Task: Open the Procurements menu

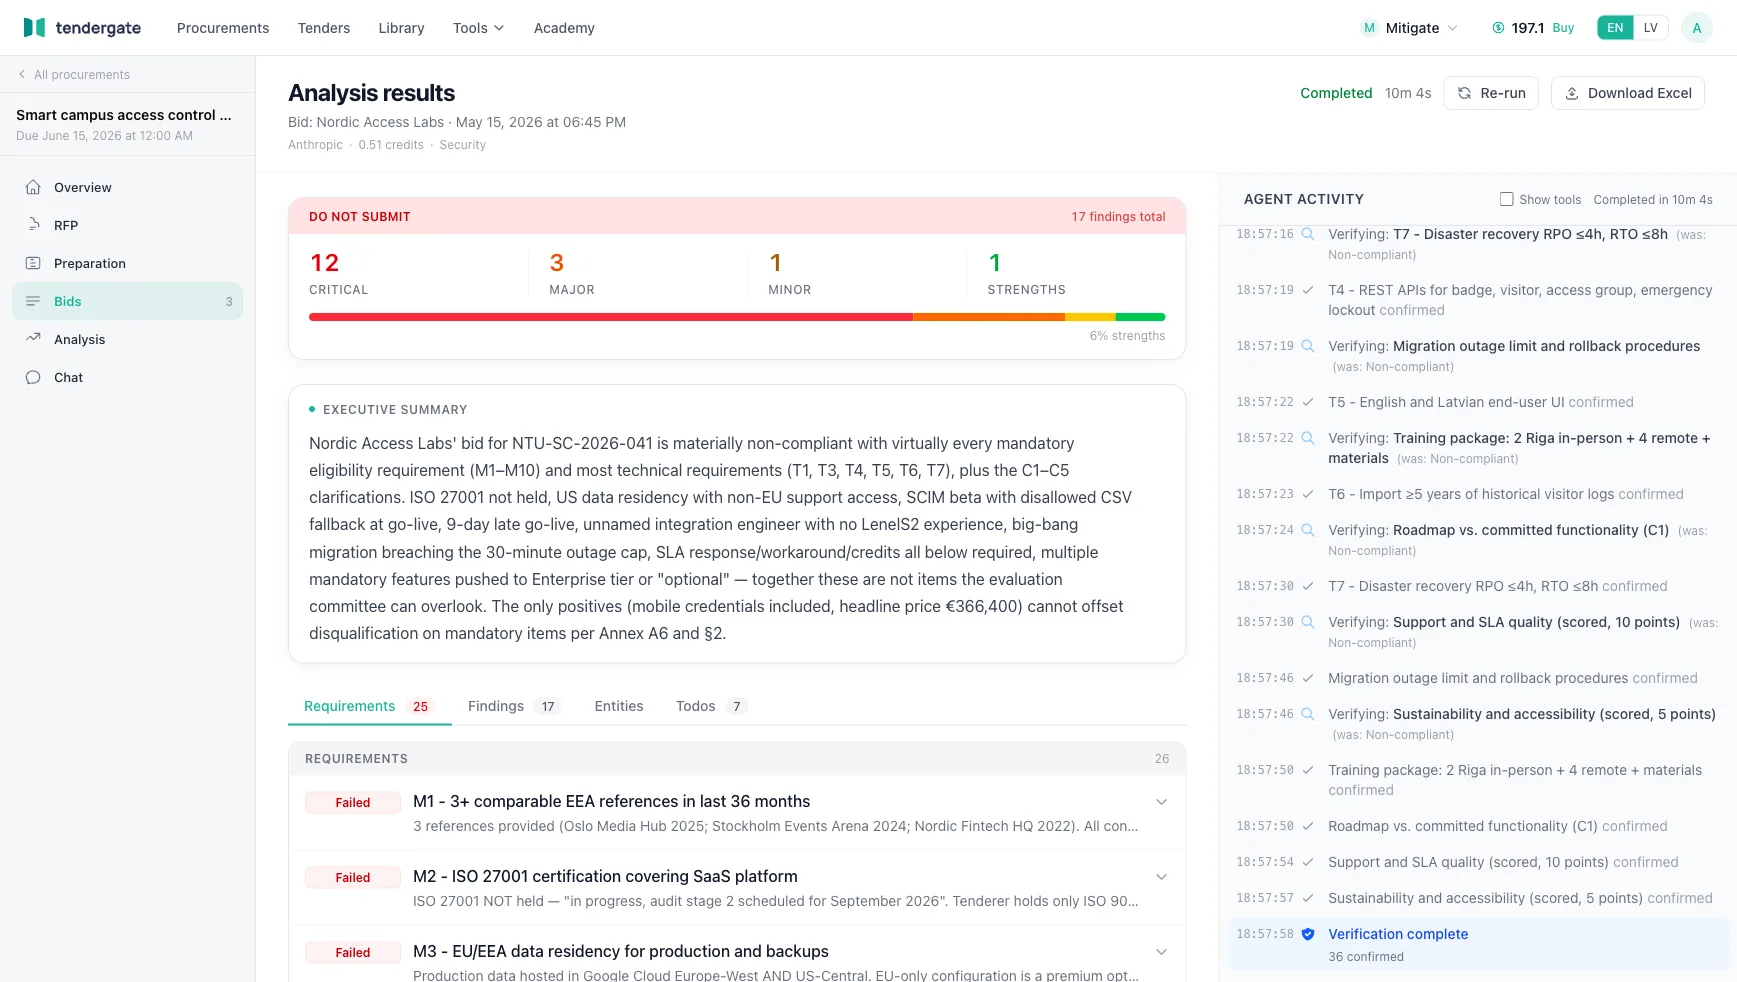Action: coord(223,28)
